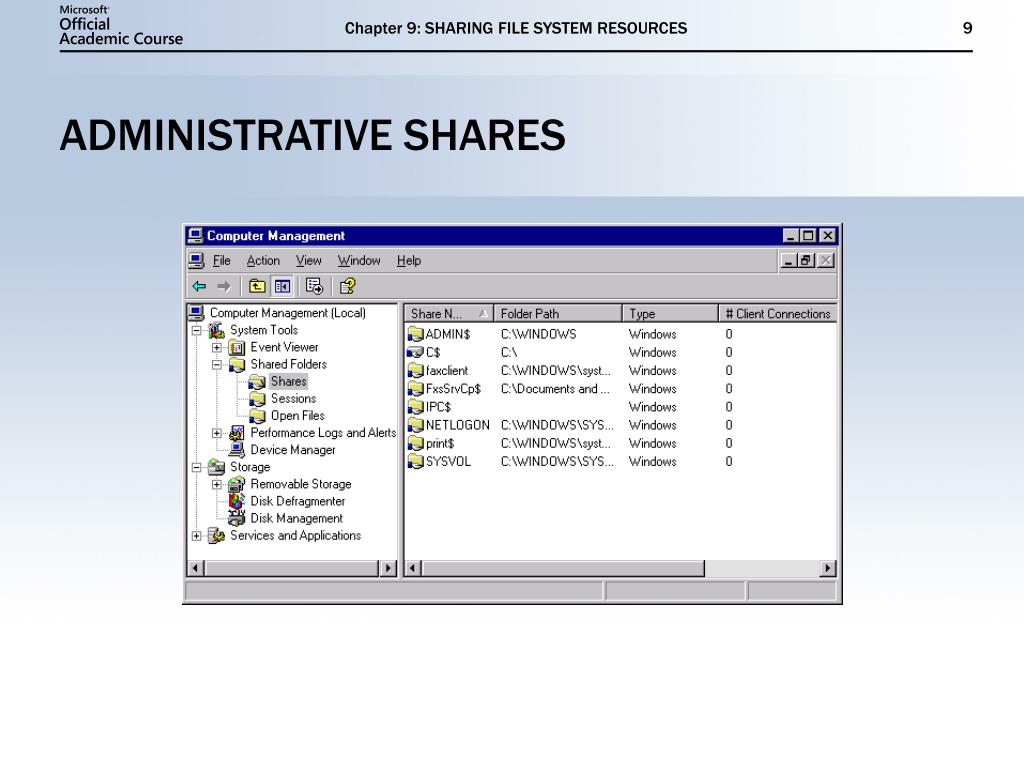Expand the Removable Storage node

click(217, 484)
